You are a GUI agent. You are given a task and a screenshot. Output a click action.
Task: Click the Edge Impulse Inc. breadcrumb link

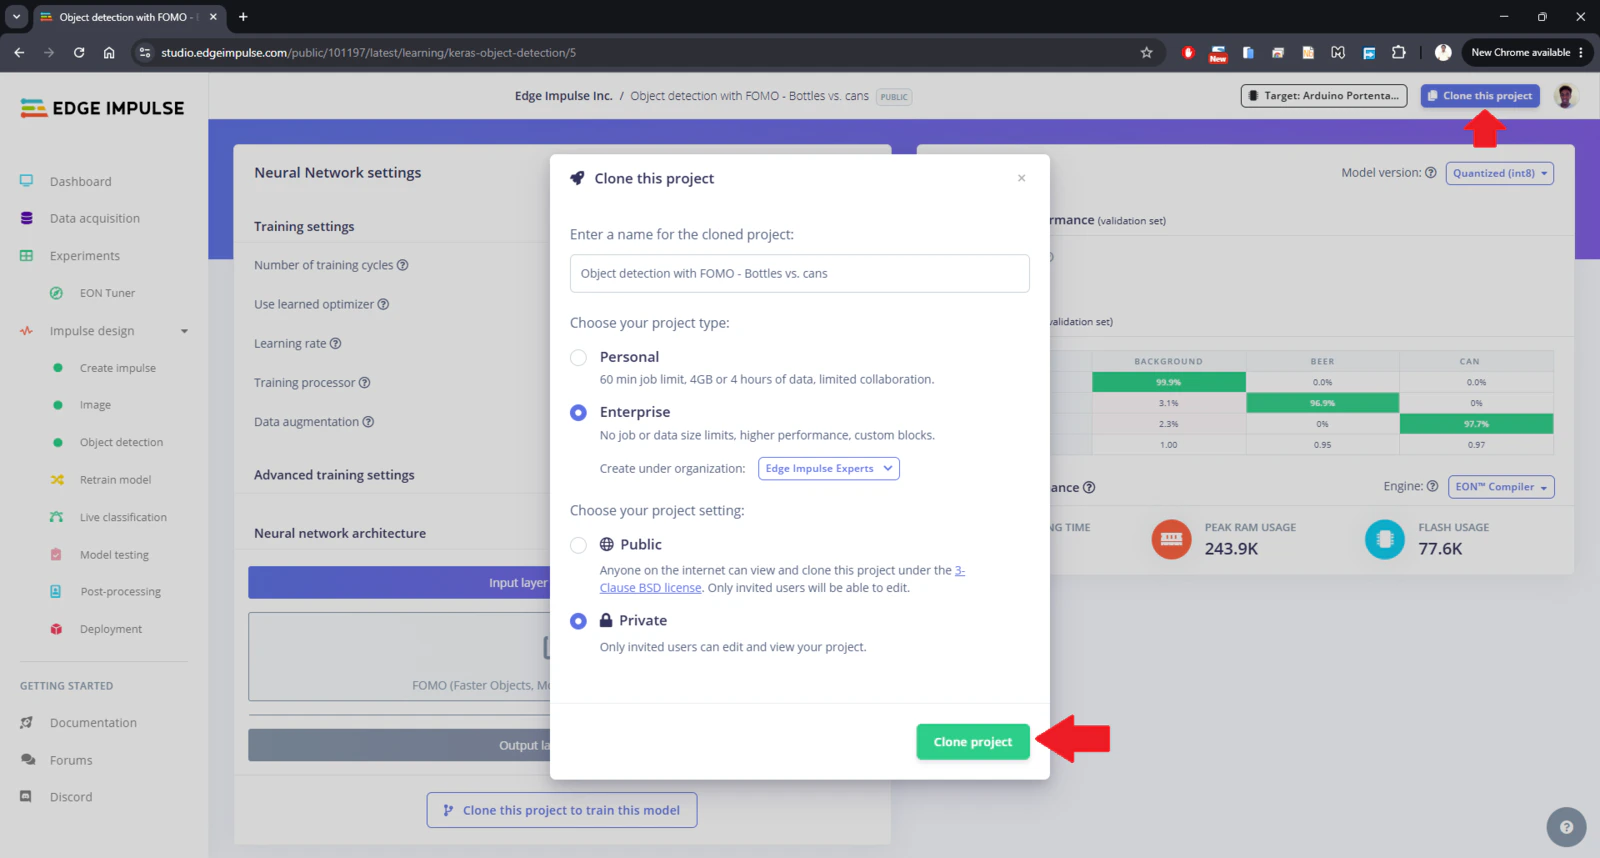563,96
